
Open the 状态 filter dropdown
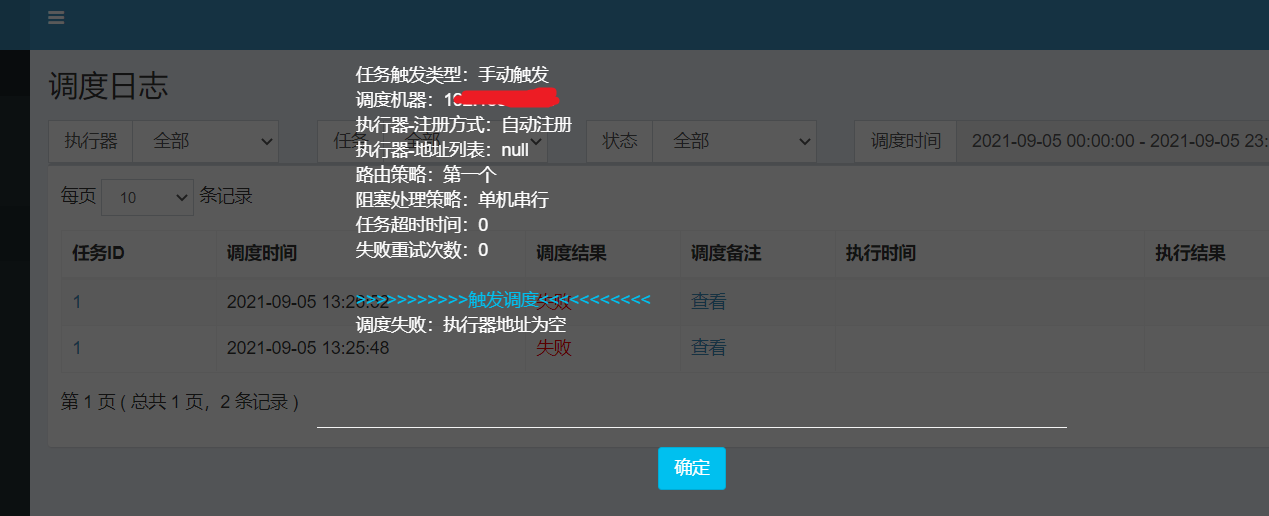click(x=734, y=141)
